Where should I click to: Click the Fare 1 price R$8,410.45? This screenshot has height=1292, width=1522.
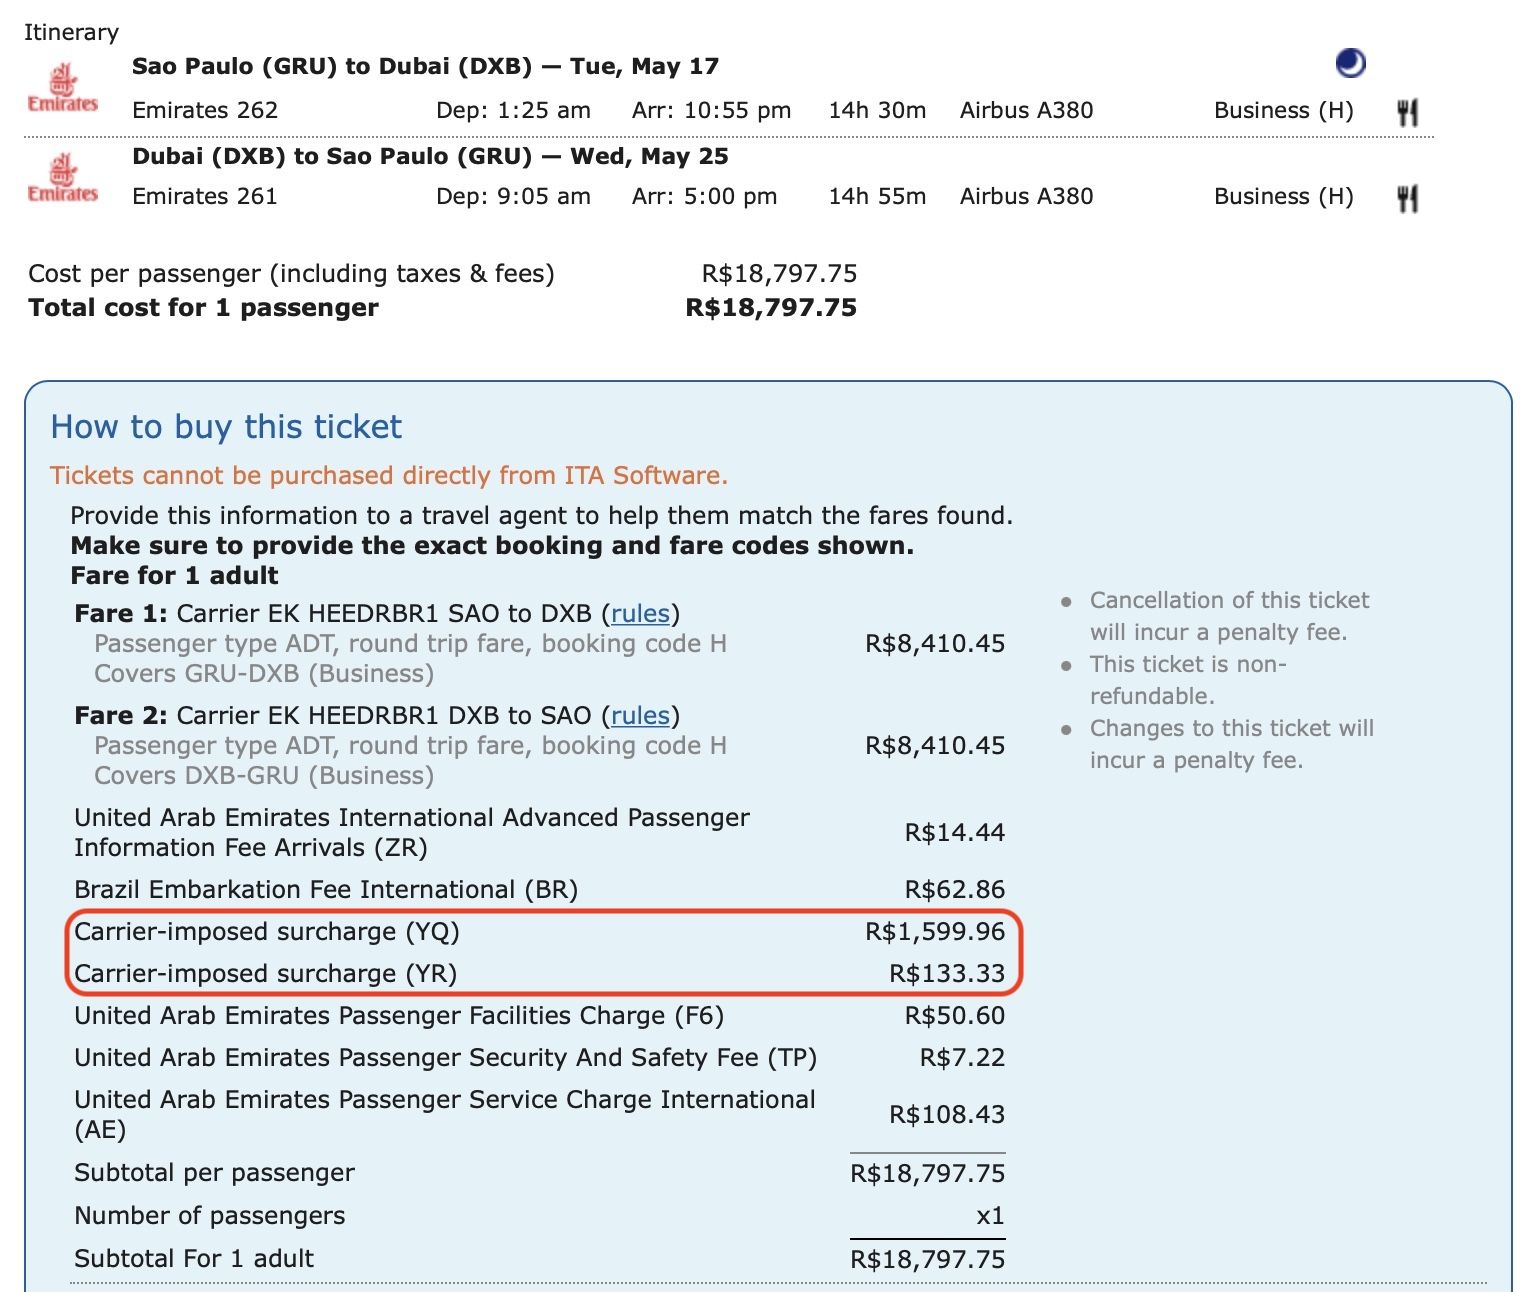click(x=934, y=643)
